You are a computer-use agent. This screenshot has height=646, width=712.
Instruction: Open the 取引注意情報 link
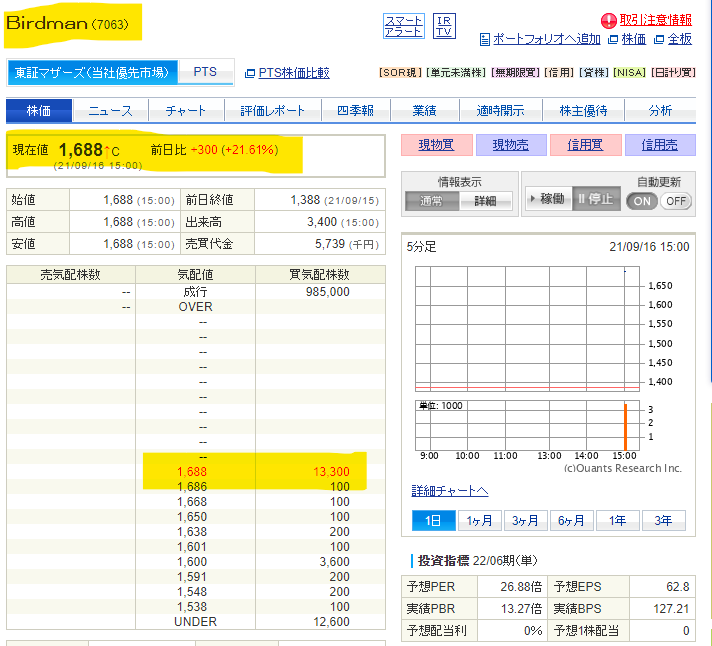[x=656, y=20]
